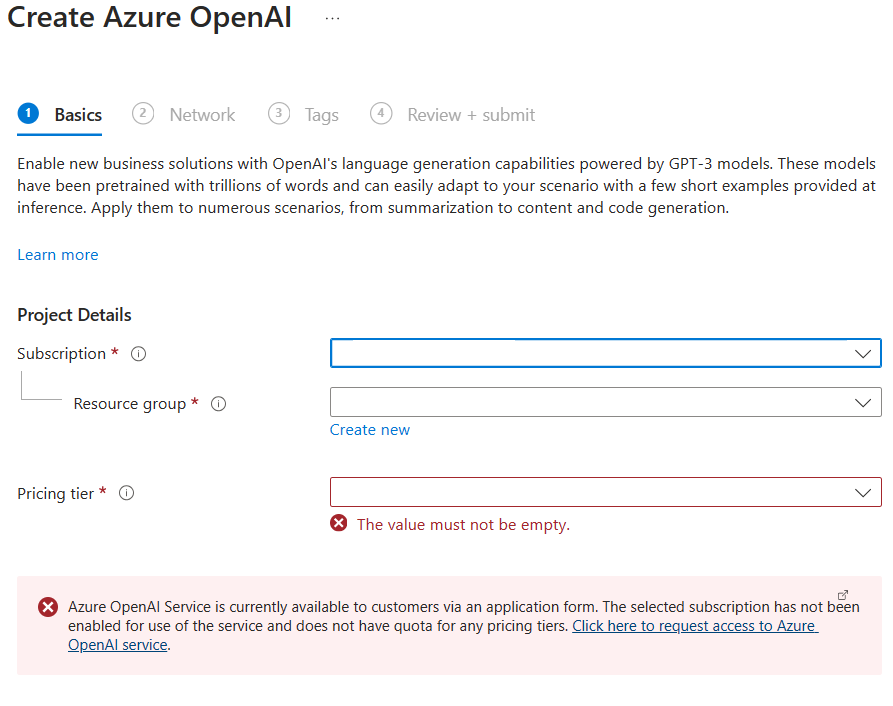Go to the Network step tab
The width and height of the screenshot is (893, 706).
click(183, 114)
